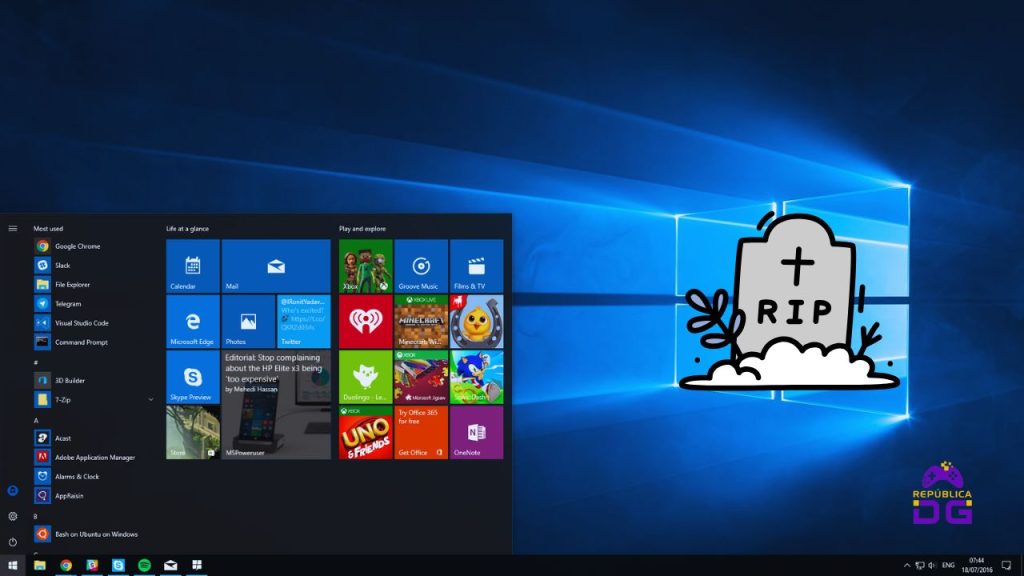
Task: Launch the Groove Music tile
Action: pos(421,266)
